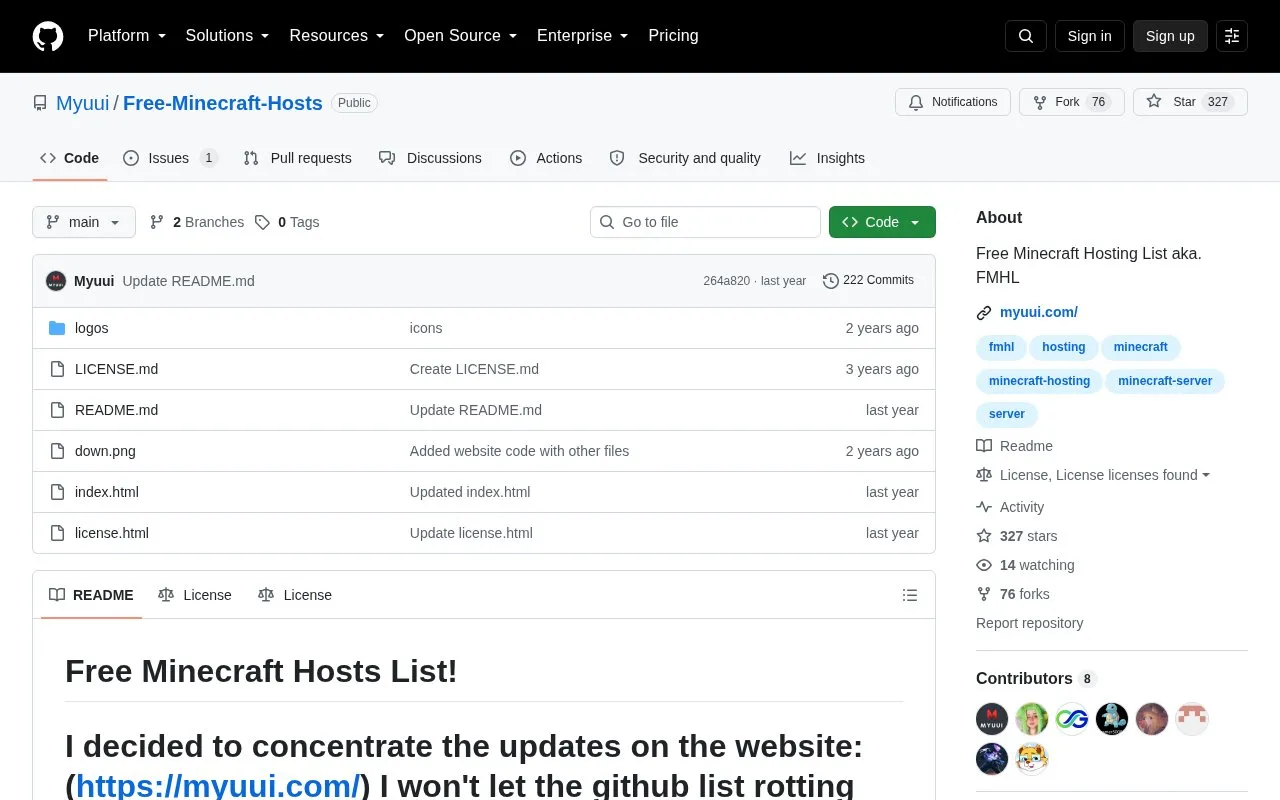Click the blue infinity-logo contributor avatar
Viewport: 1280px width, 800px height.
point(1072,718)
